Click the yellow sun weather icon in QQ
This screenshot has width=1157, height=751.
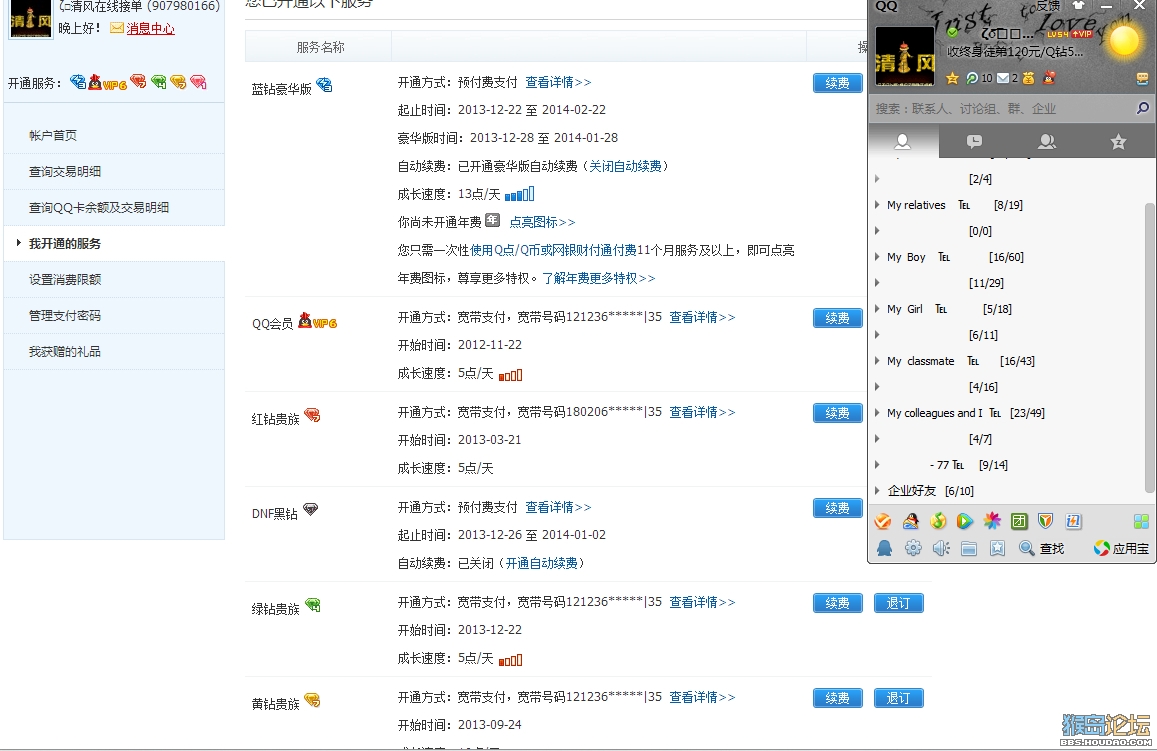point(1125,40)
